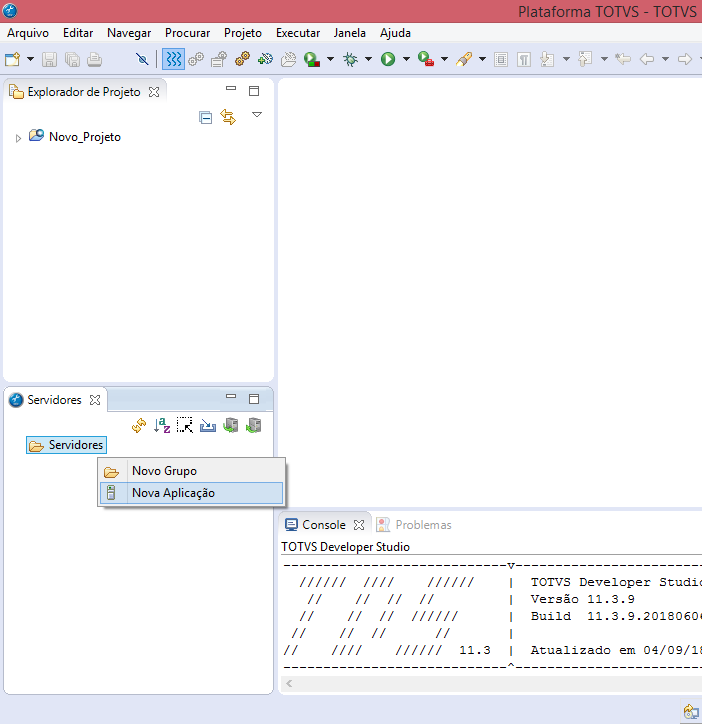Maximize the Servidores panel
702x724 pixels.
pyautogui.click(x=254, y=399)
